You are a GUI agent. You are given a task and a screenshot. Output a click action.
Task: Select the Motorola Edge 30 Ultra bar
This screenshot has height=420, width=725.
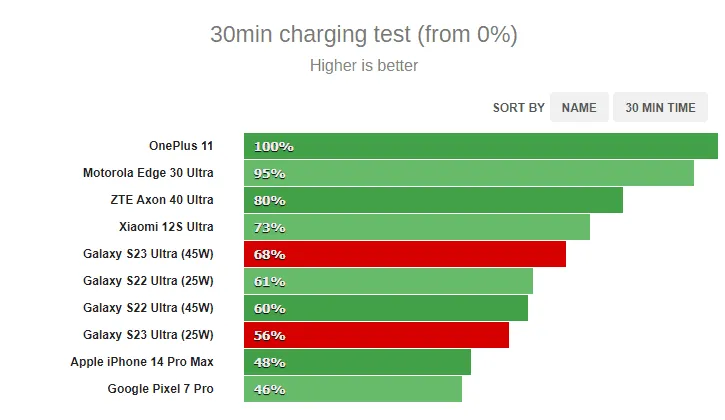tap(468, 173)
